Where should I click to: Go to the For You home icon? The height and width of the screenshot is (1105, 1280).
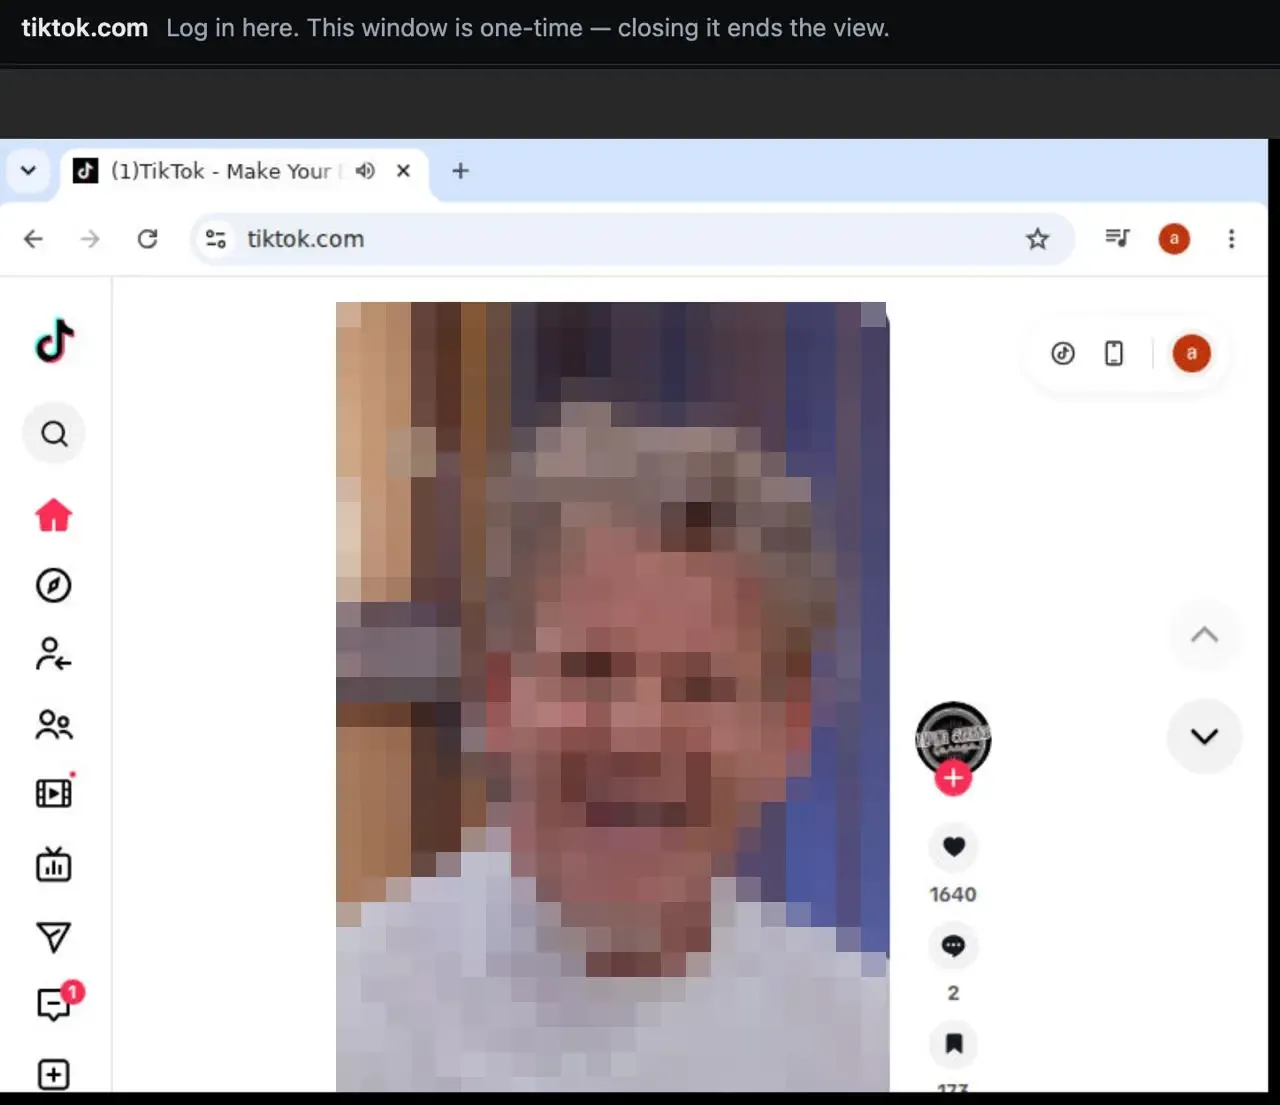point(54,515)
